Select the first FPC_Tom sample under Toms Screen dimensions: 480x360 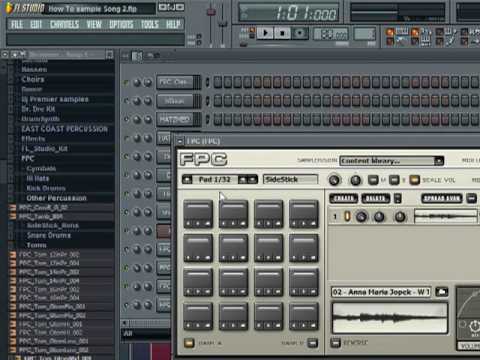(49, 255)
